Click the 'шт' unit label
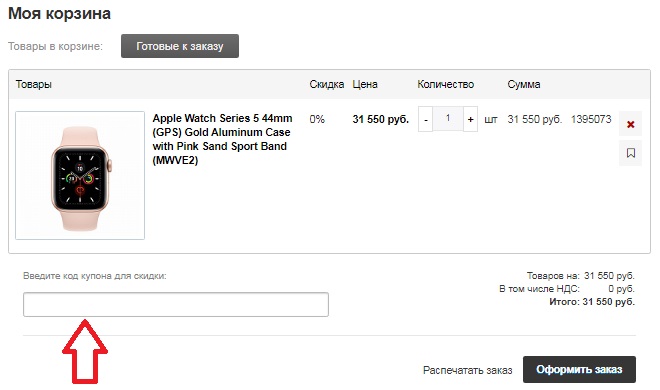 [490, 119]
